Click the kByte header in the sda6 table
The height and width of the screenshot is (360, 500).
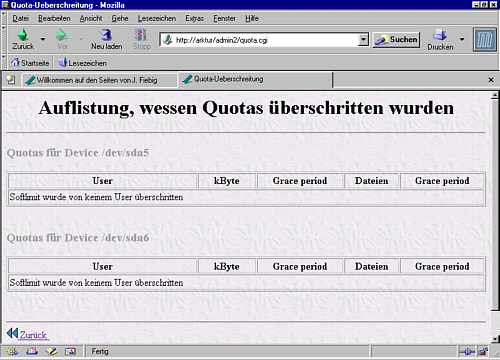(227, 266)
